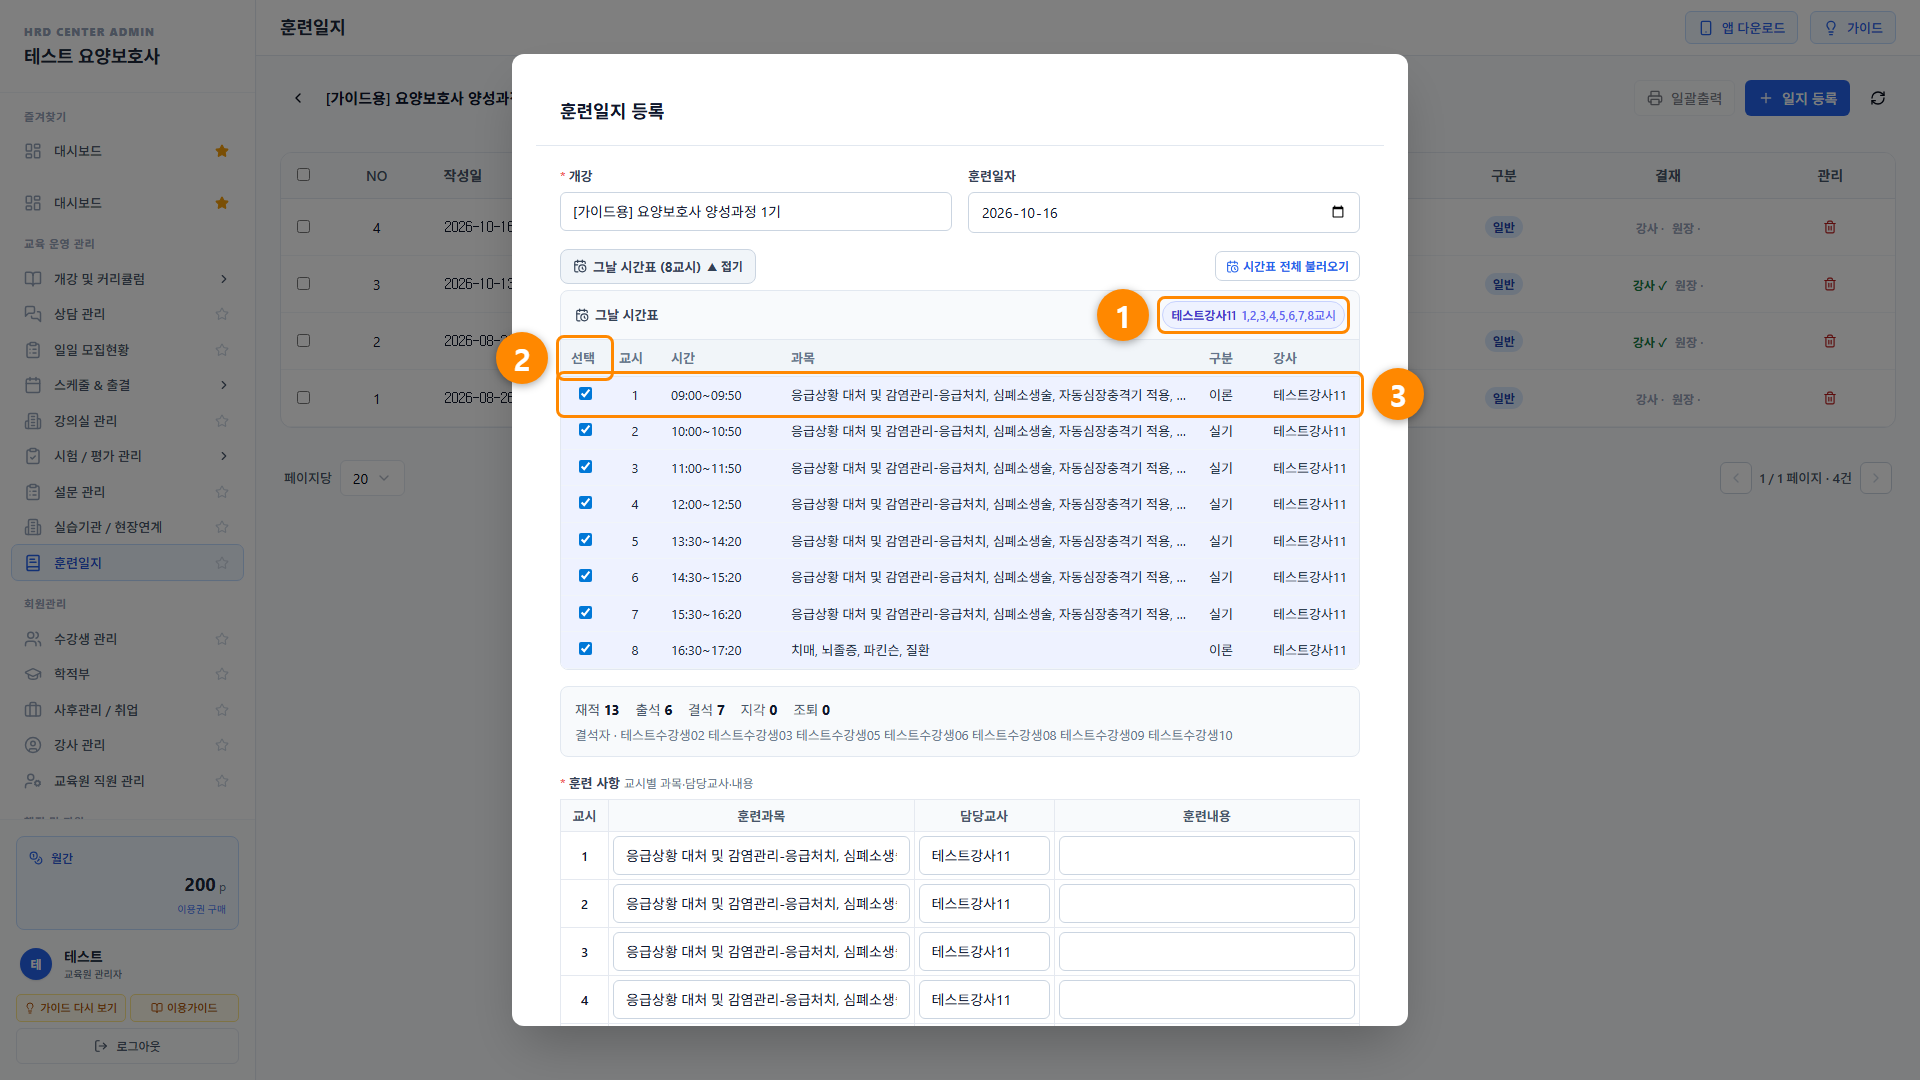The width and height of the screenshot is (1920, 1080).
Task: Toggle favorite star for 강사 관리
Action: 222,745
